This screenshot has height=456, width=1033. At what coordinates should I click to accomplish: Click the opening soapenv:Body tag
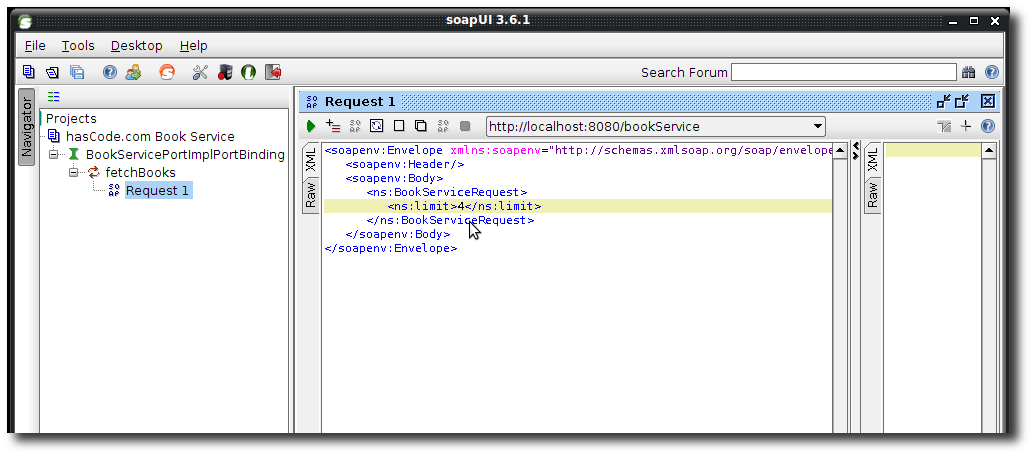395,179
